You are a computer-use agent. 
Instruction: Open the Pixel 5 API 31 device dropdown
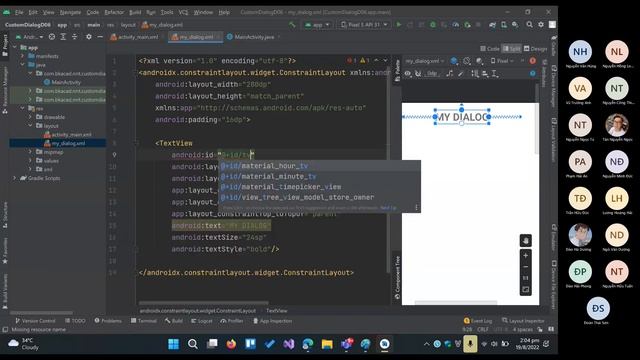(x=364, y=25)
